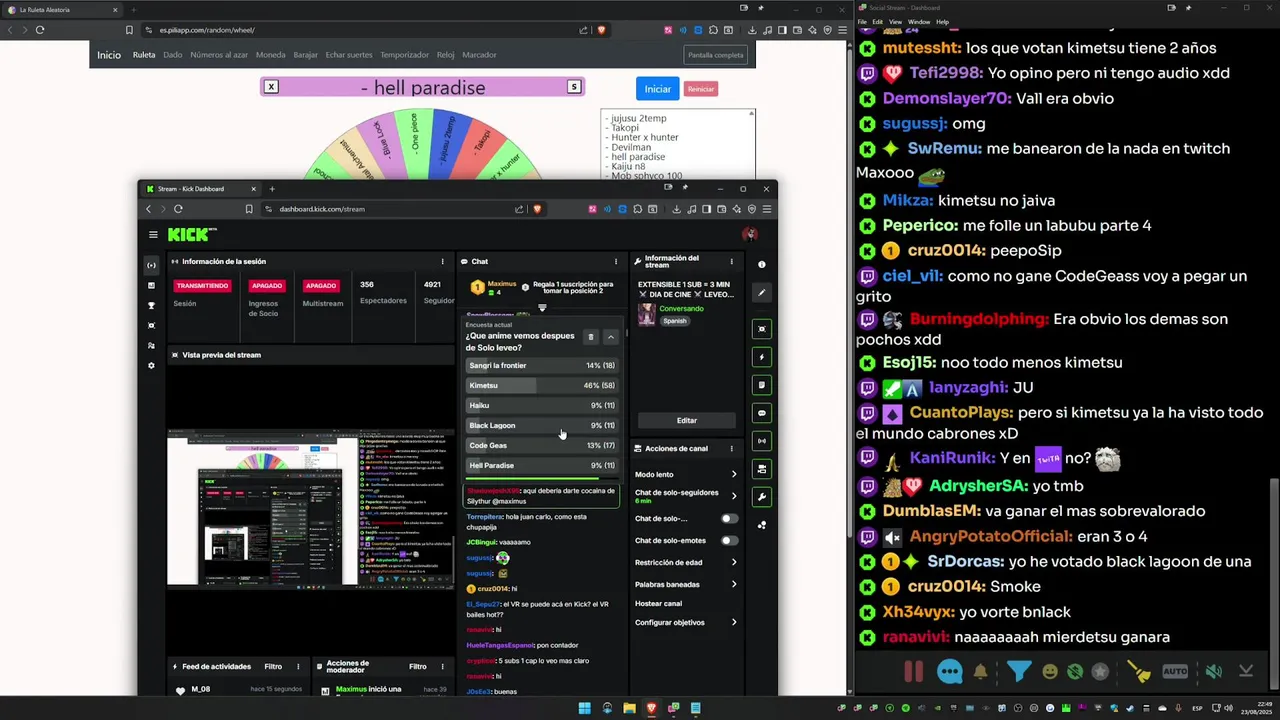Open View menu in Social Stream window
Viewport: 1280px width, 720px height.
coord(895,21)
